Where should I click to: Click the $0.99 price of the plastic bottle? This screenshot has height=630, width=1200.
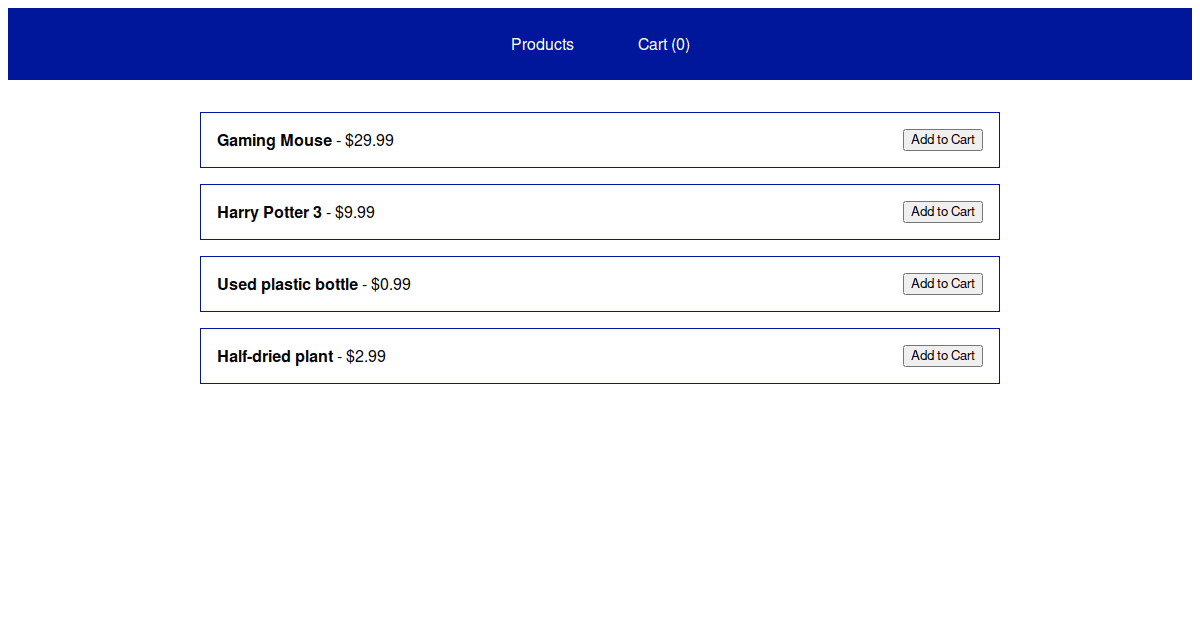tap(389, 284)
